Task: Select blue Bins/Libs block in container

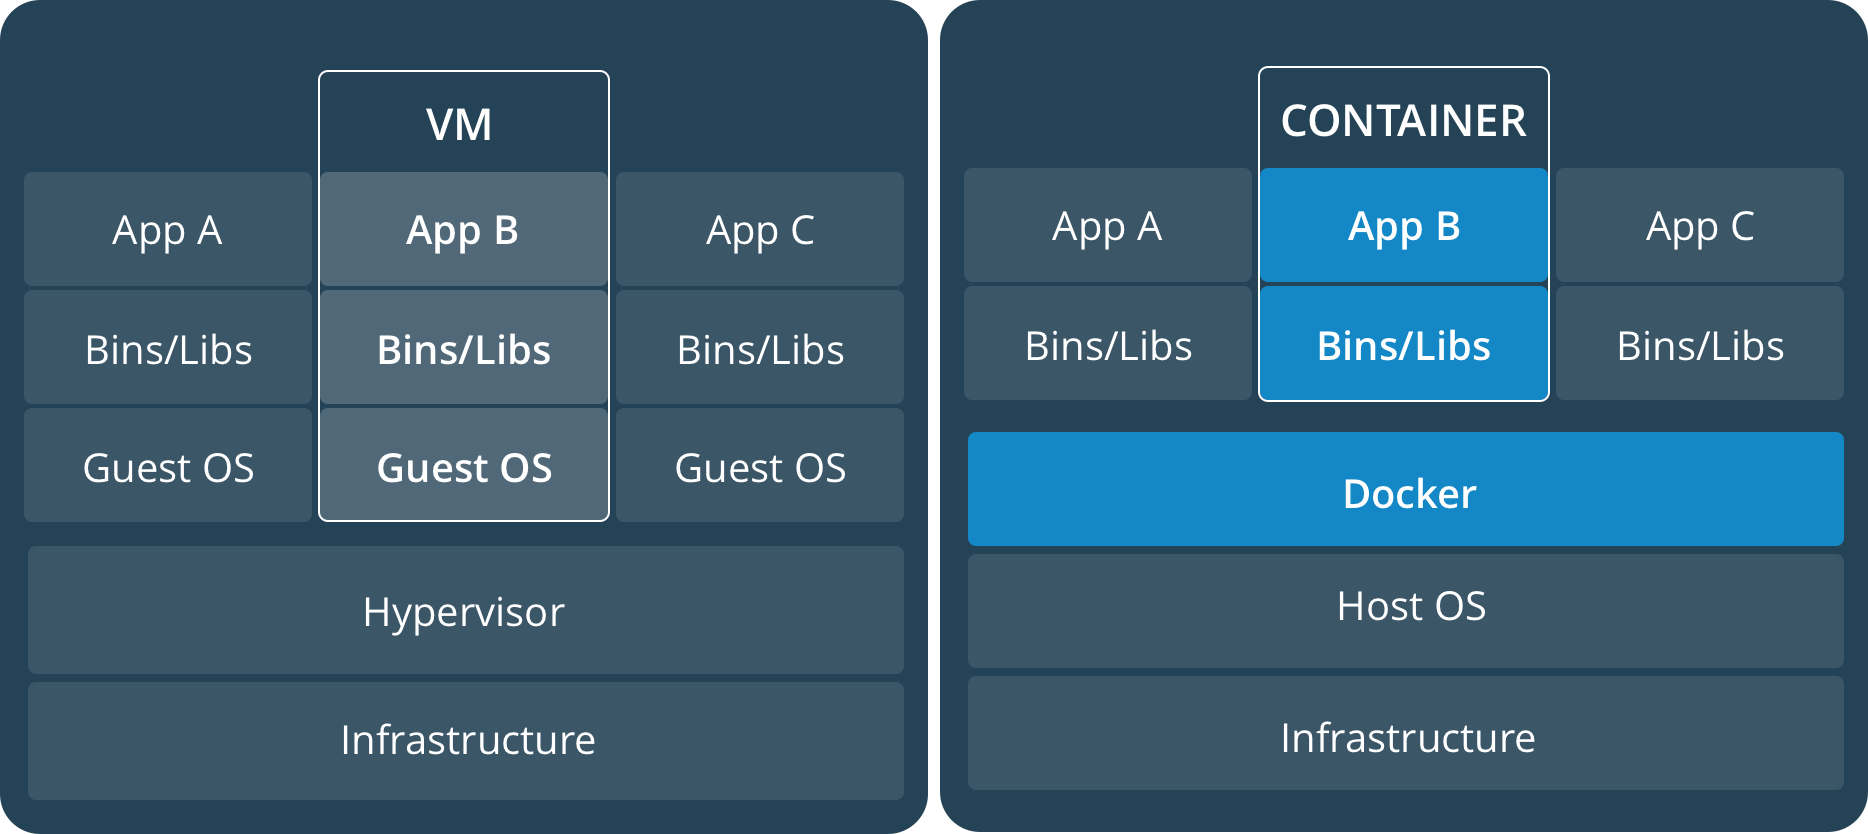Action: 1404,343
